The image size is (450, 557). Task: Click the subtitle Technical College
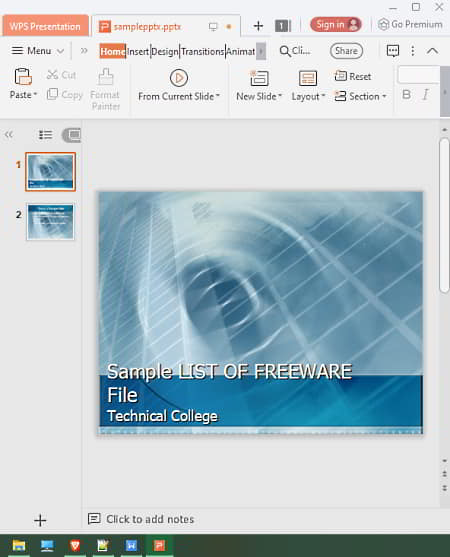point(162,416)
